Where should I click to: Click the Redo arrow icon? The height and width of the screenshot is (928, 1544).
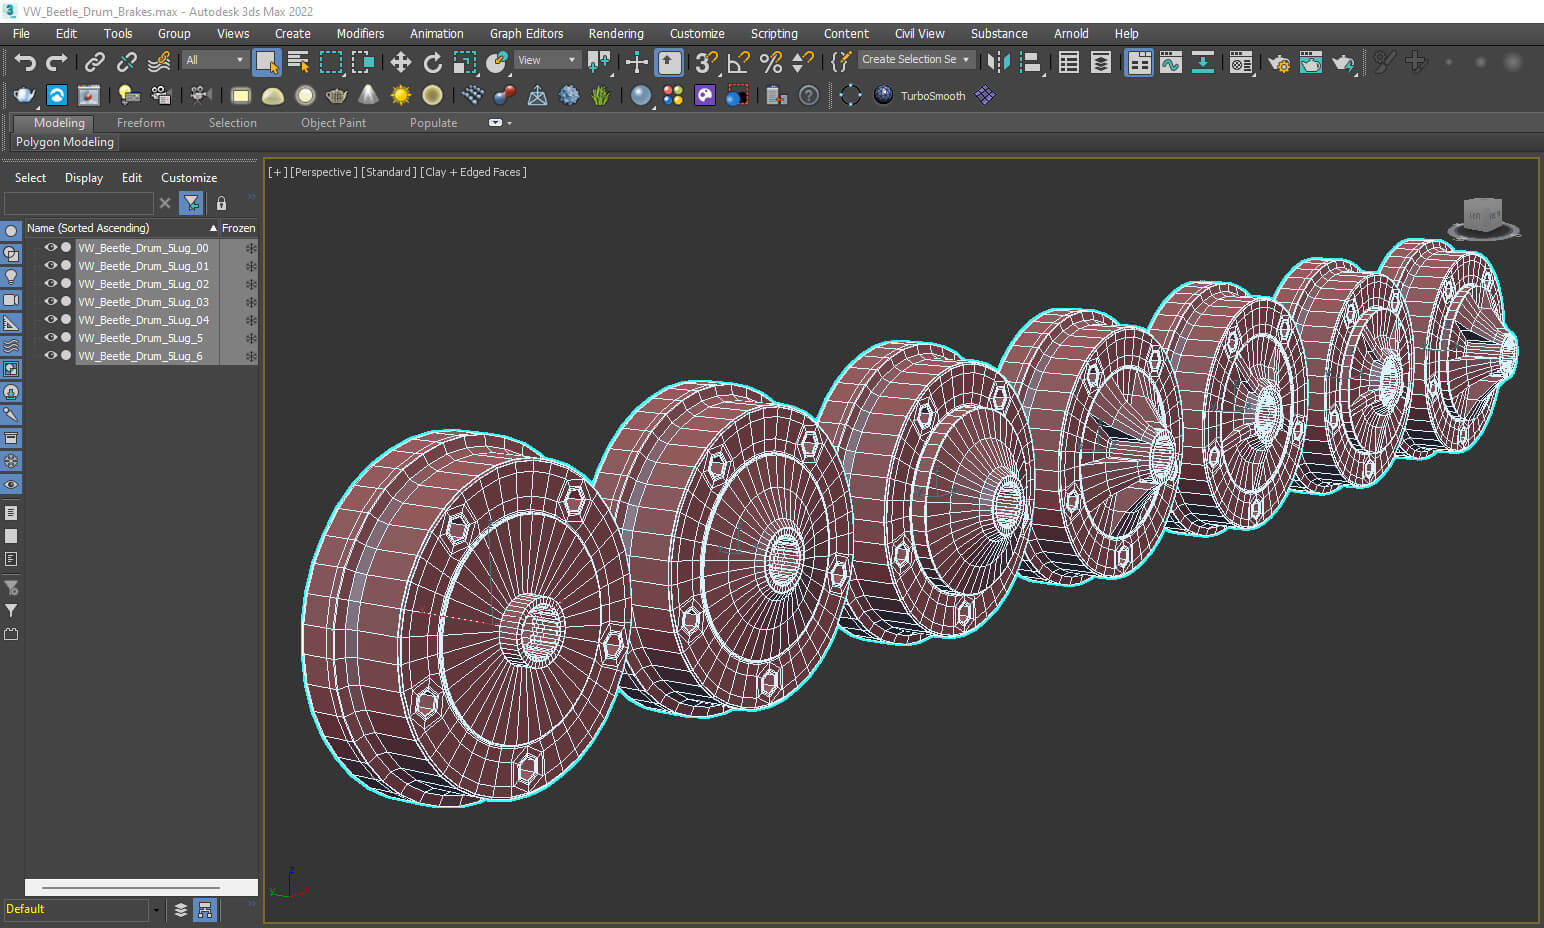[x=57, y=62]
